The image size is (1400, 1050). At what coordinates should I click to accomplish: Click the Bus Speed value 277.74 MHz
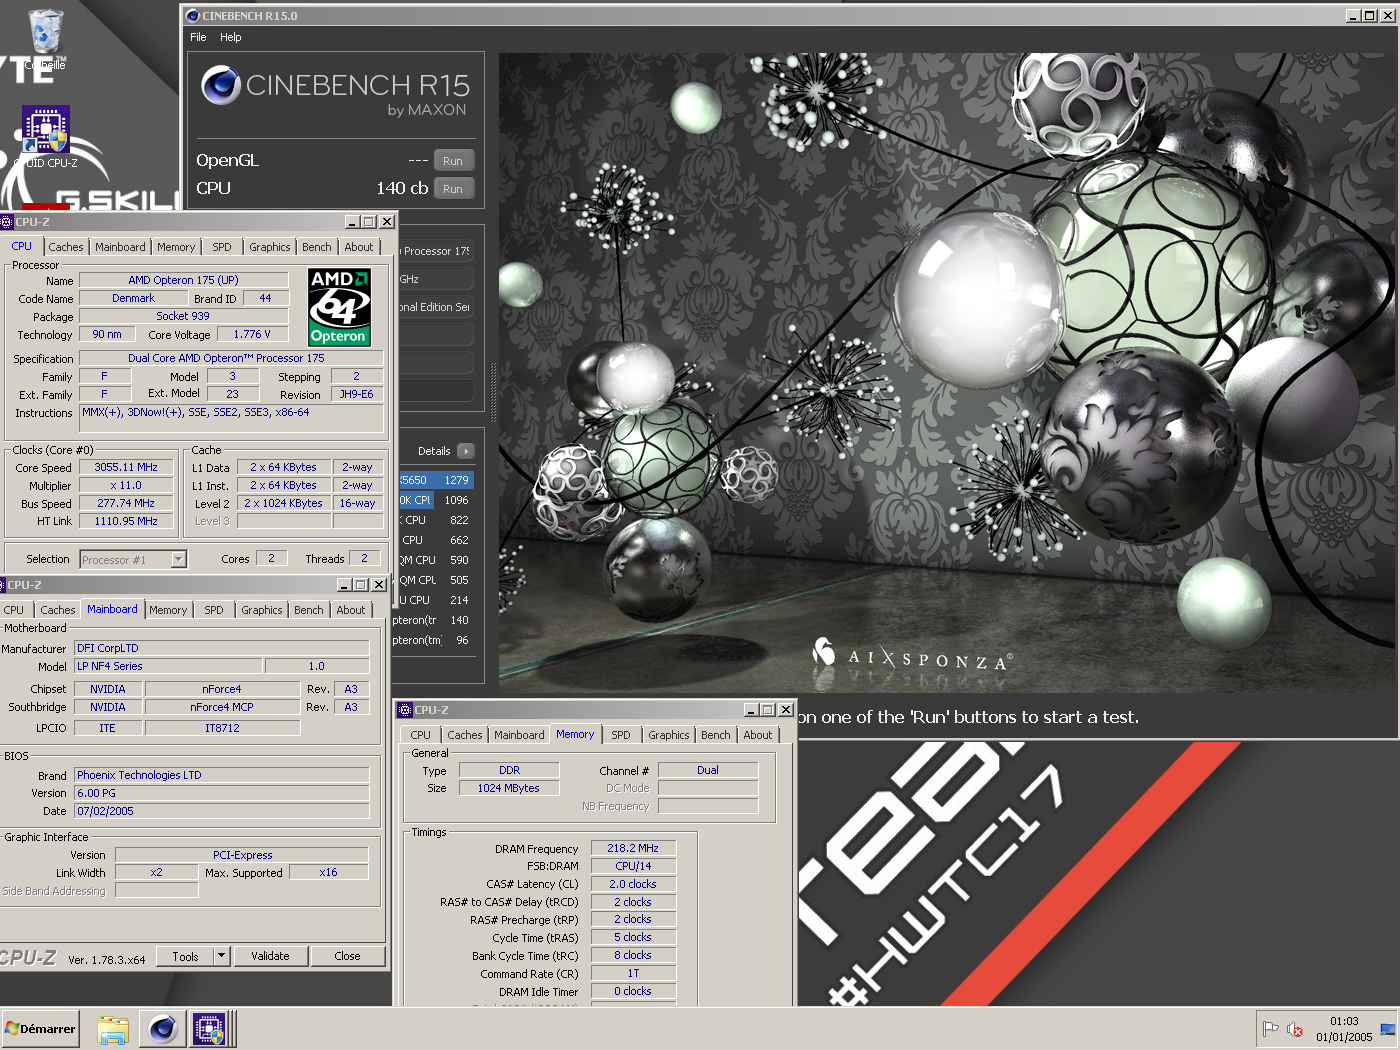[126, 503]
